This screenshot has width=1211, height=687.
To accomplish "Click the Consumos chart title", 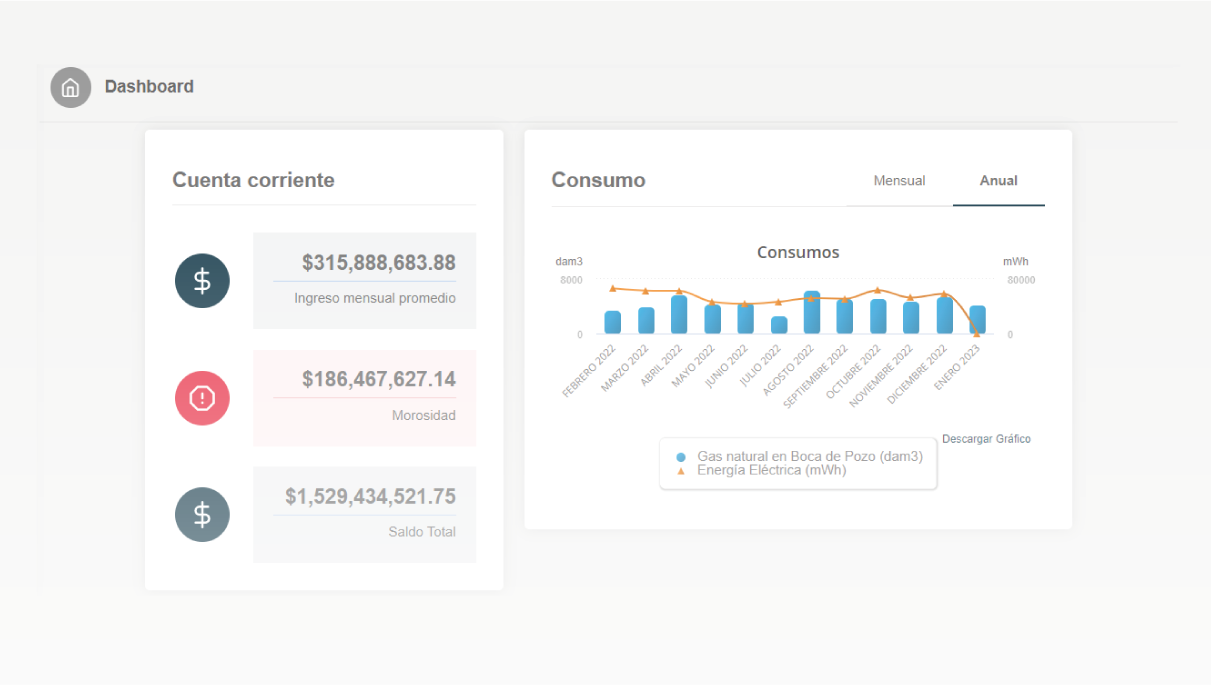I will 798,253.
